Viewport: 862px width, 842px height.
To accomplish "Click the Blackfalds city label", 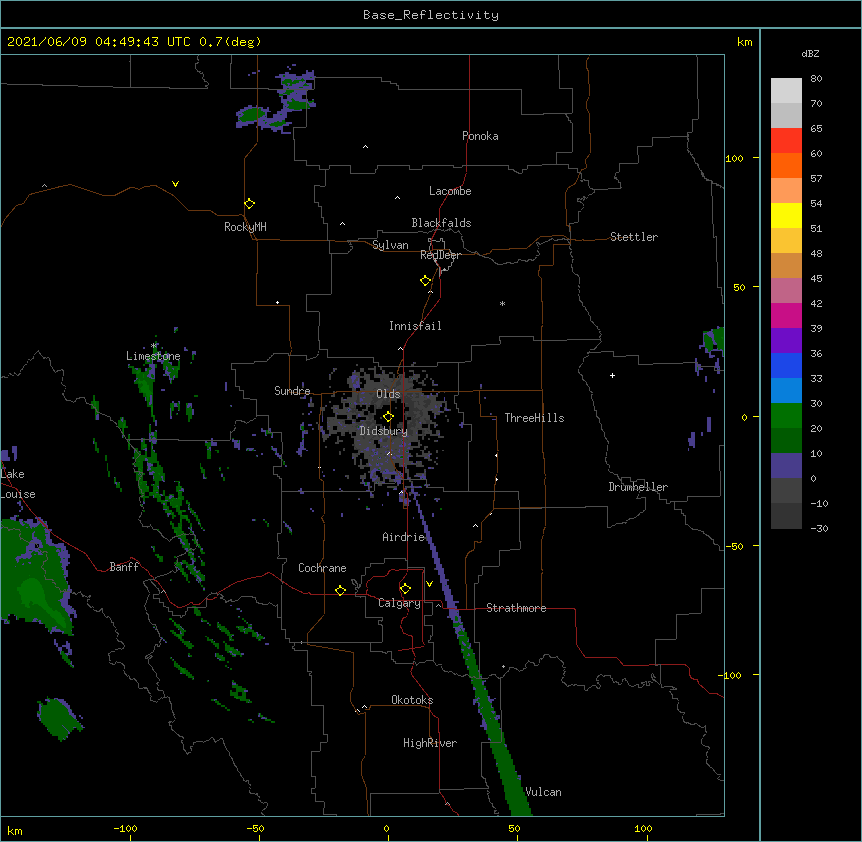I will coord(441,223).
